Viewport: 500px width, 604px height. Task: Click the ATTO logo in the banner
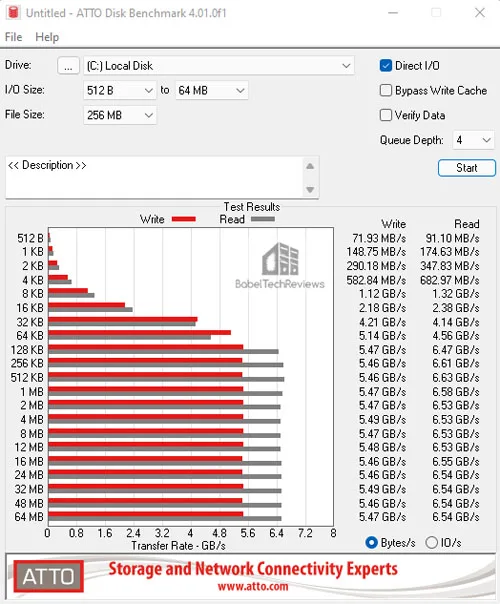[49, 576]
